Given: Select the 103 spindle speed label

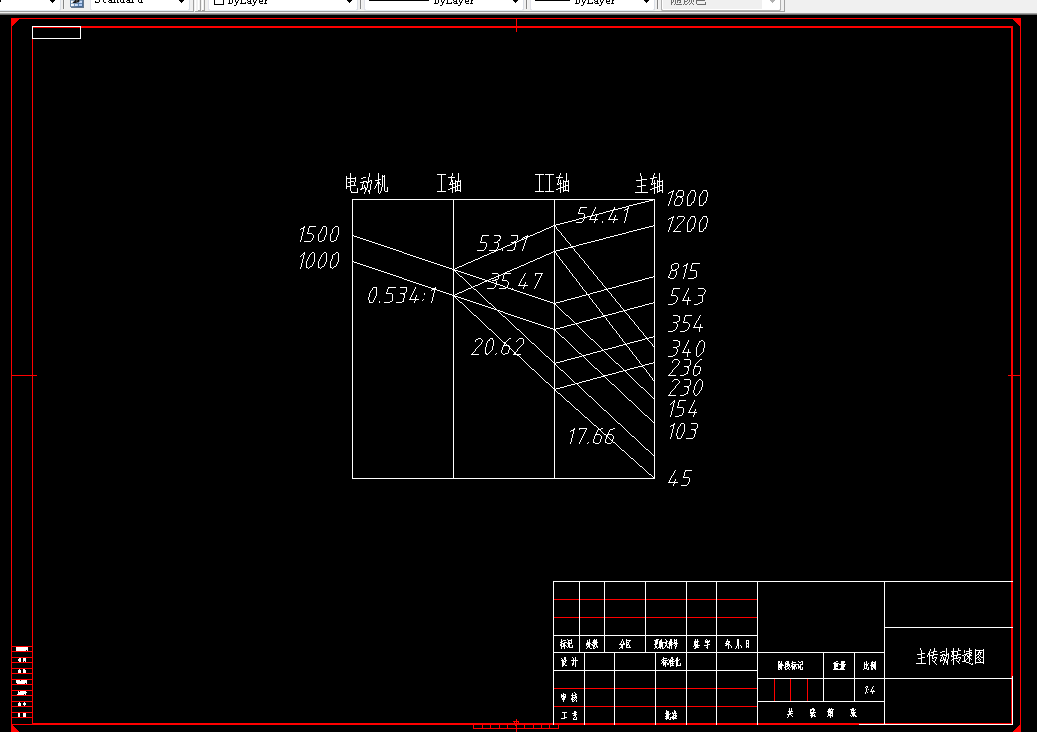Looking at the screenshot, I should pos(683,431).
